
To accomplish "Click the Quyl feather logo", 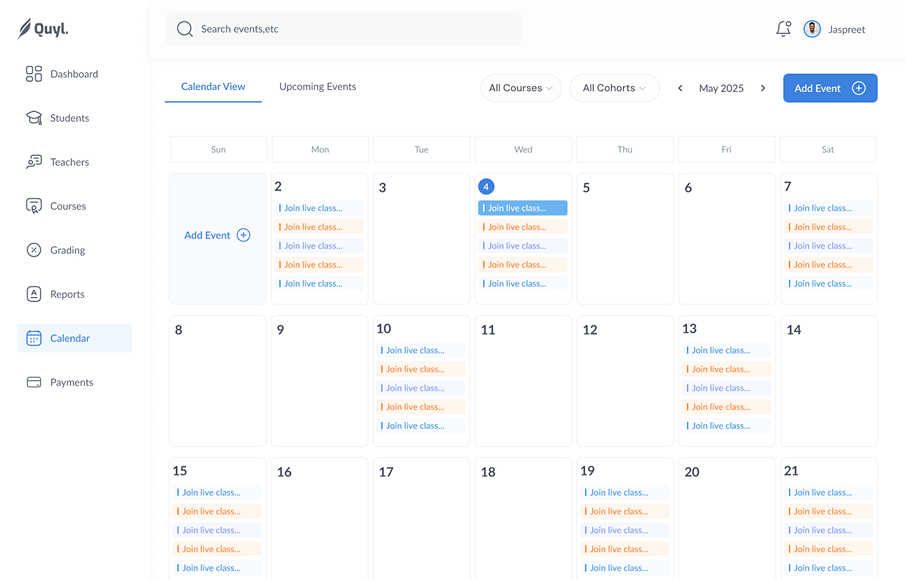I will (x=25, y=29).
